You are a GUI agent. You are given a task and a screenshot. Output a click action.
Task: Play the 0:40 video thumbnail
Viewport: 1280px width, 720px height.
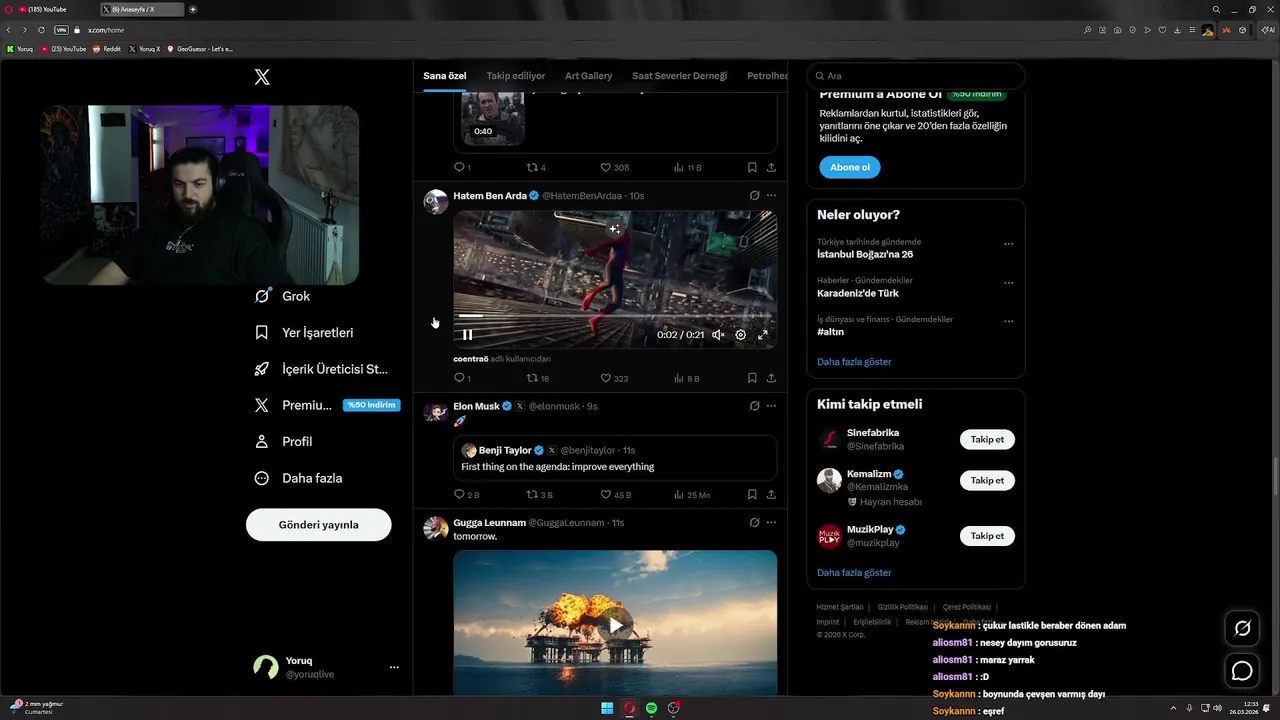493,118
